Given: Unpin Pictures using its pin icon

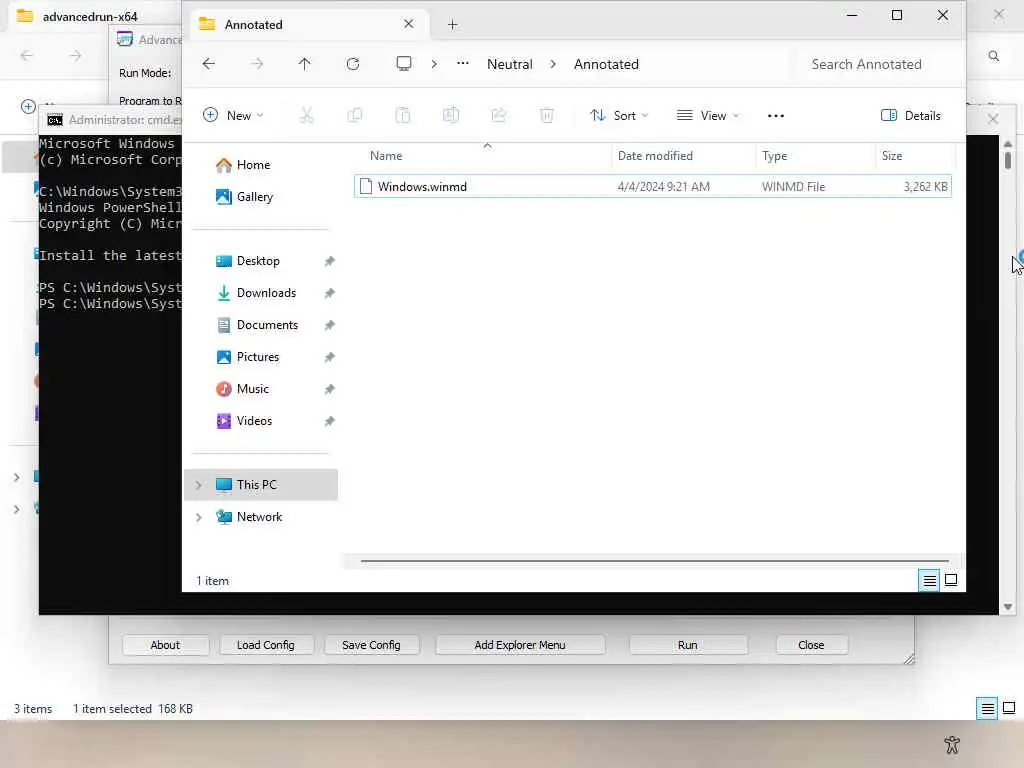Looking at the screenshot, I should tap(329, 357).
